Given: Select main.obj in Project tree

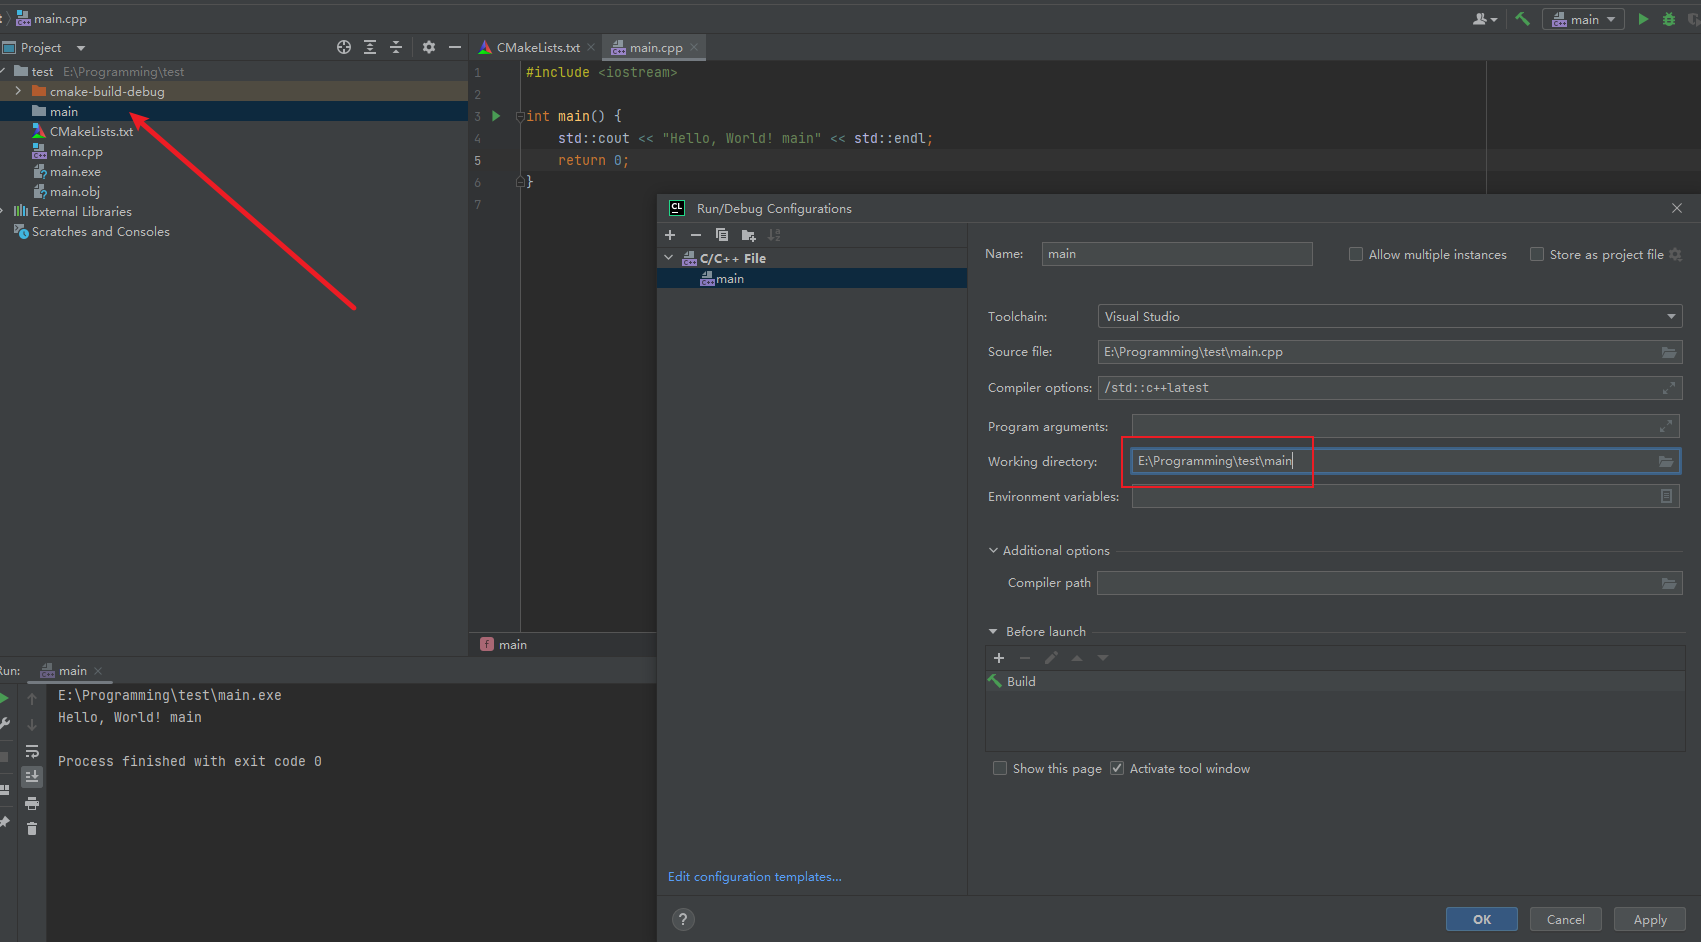Looking at the screenshot, I should 75,191.
